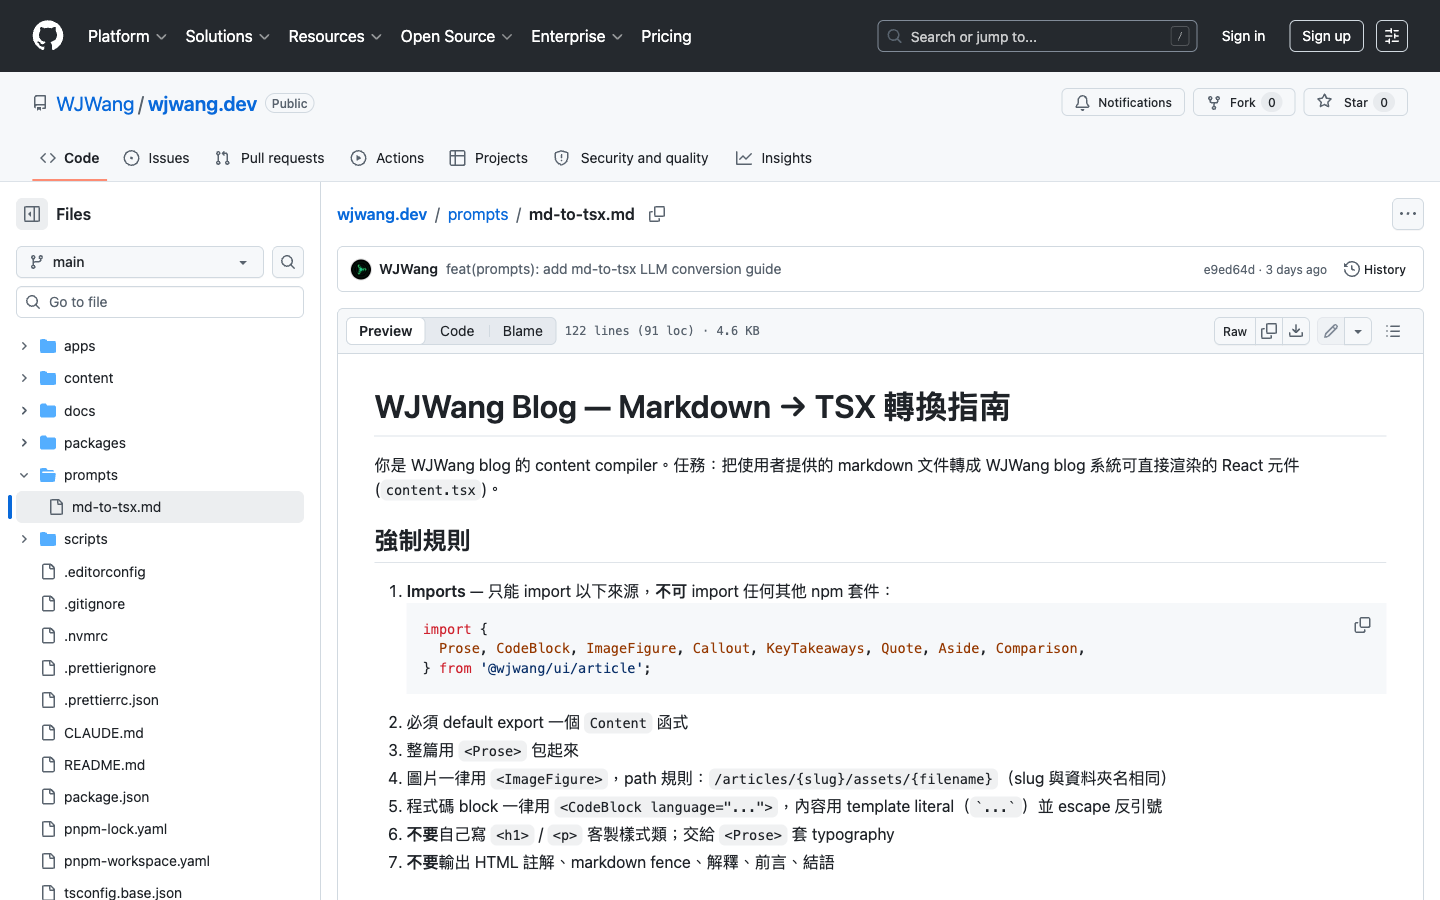Open more edit options dropdown arrow
Image resolution: width=1440 pixels, height=900 pixels.
click(x=1358, y=331)
